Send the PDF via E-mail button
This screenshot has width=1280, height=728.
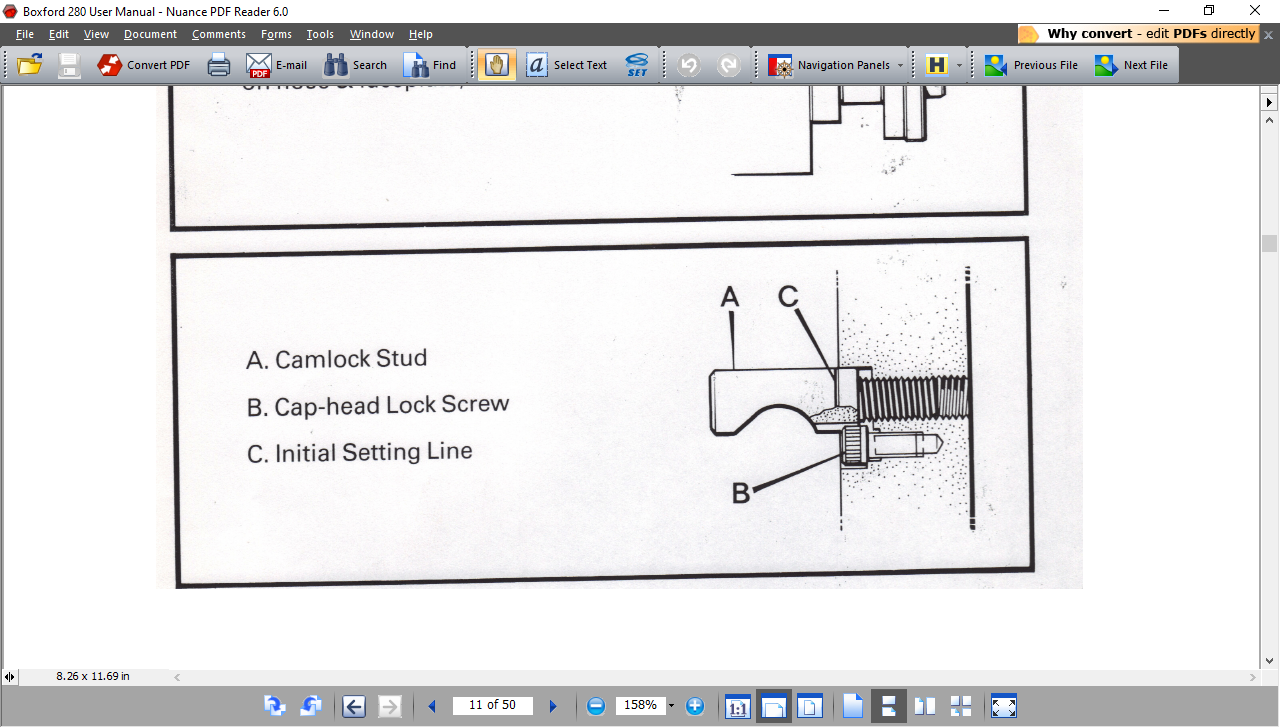(x=277, y=65)
